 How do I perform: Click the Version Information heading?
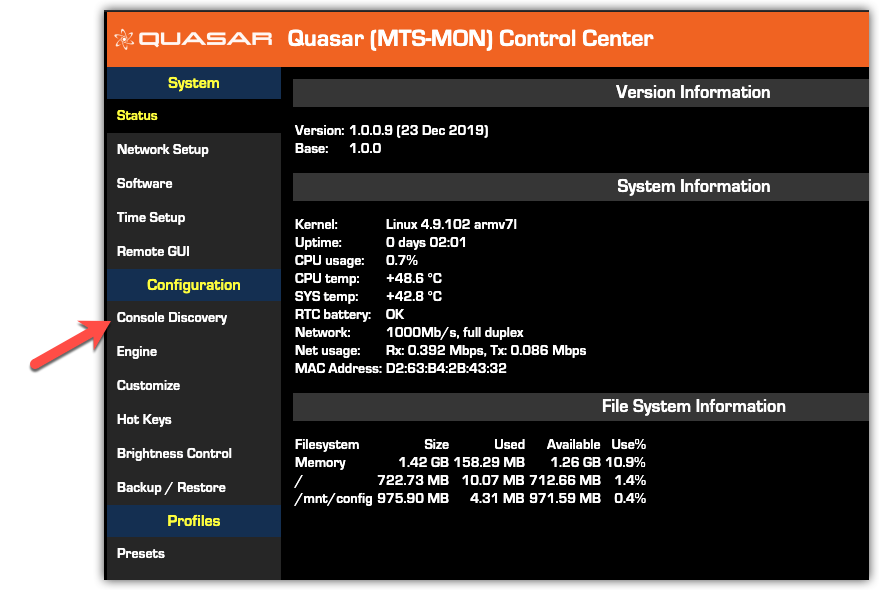click(693, 93)
